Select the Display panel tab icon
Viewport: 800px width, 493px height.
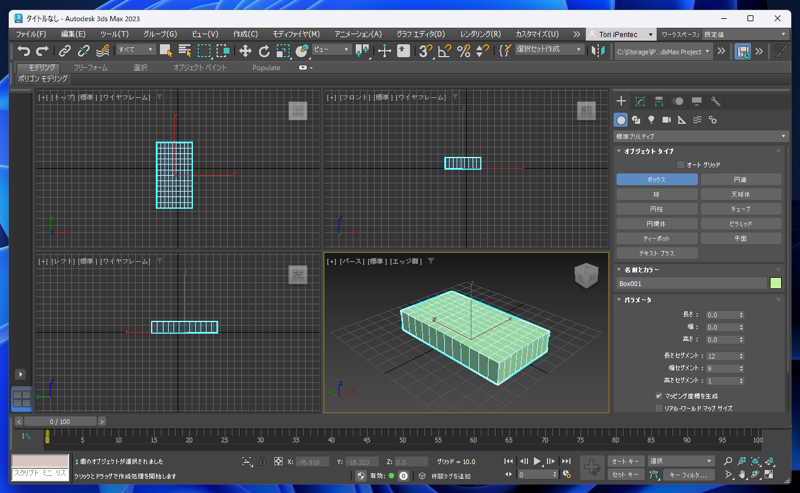click(x=696, y=101)
